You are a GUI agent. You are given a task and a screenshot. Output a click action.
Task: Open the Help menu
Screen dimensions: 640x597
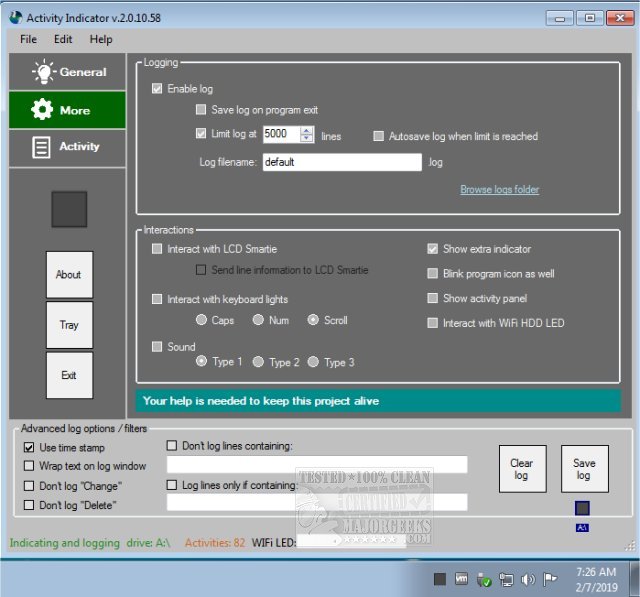(x=101, y=39)
